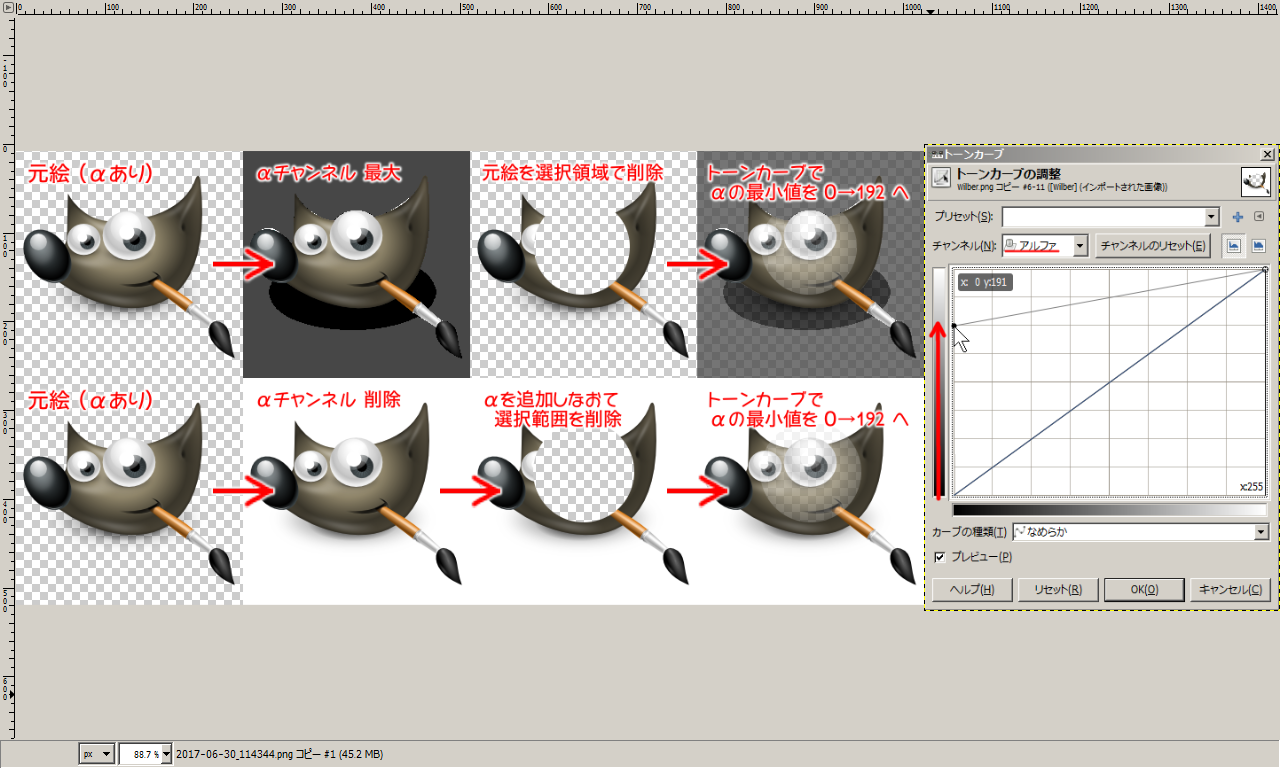Click the プリセット(S): label
Screen dimensions: 1280x768
963,218
